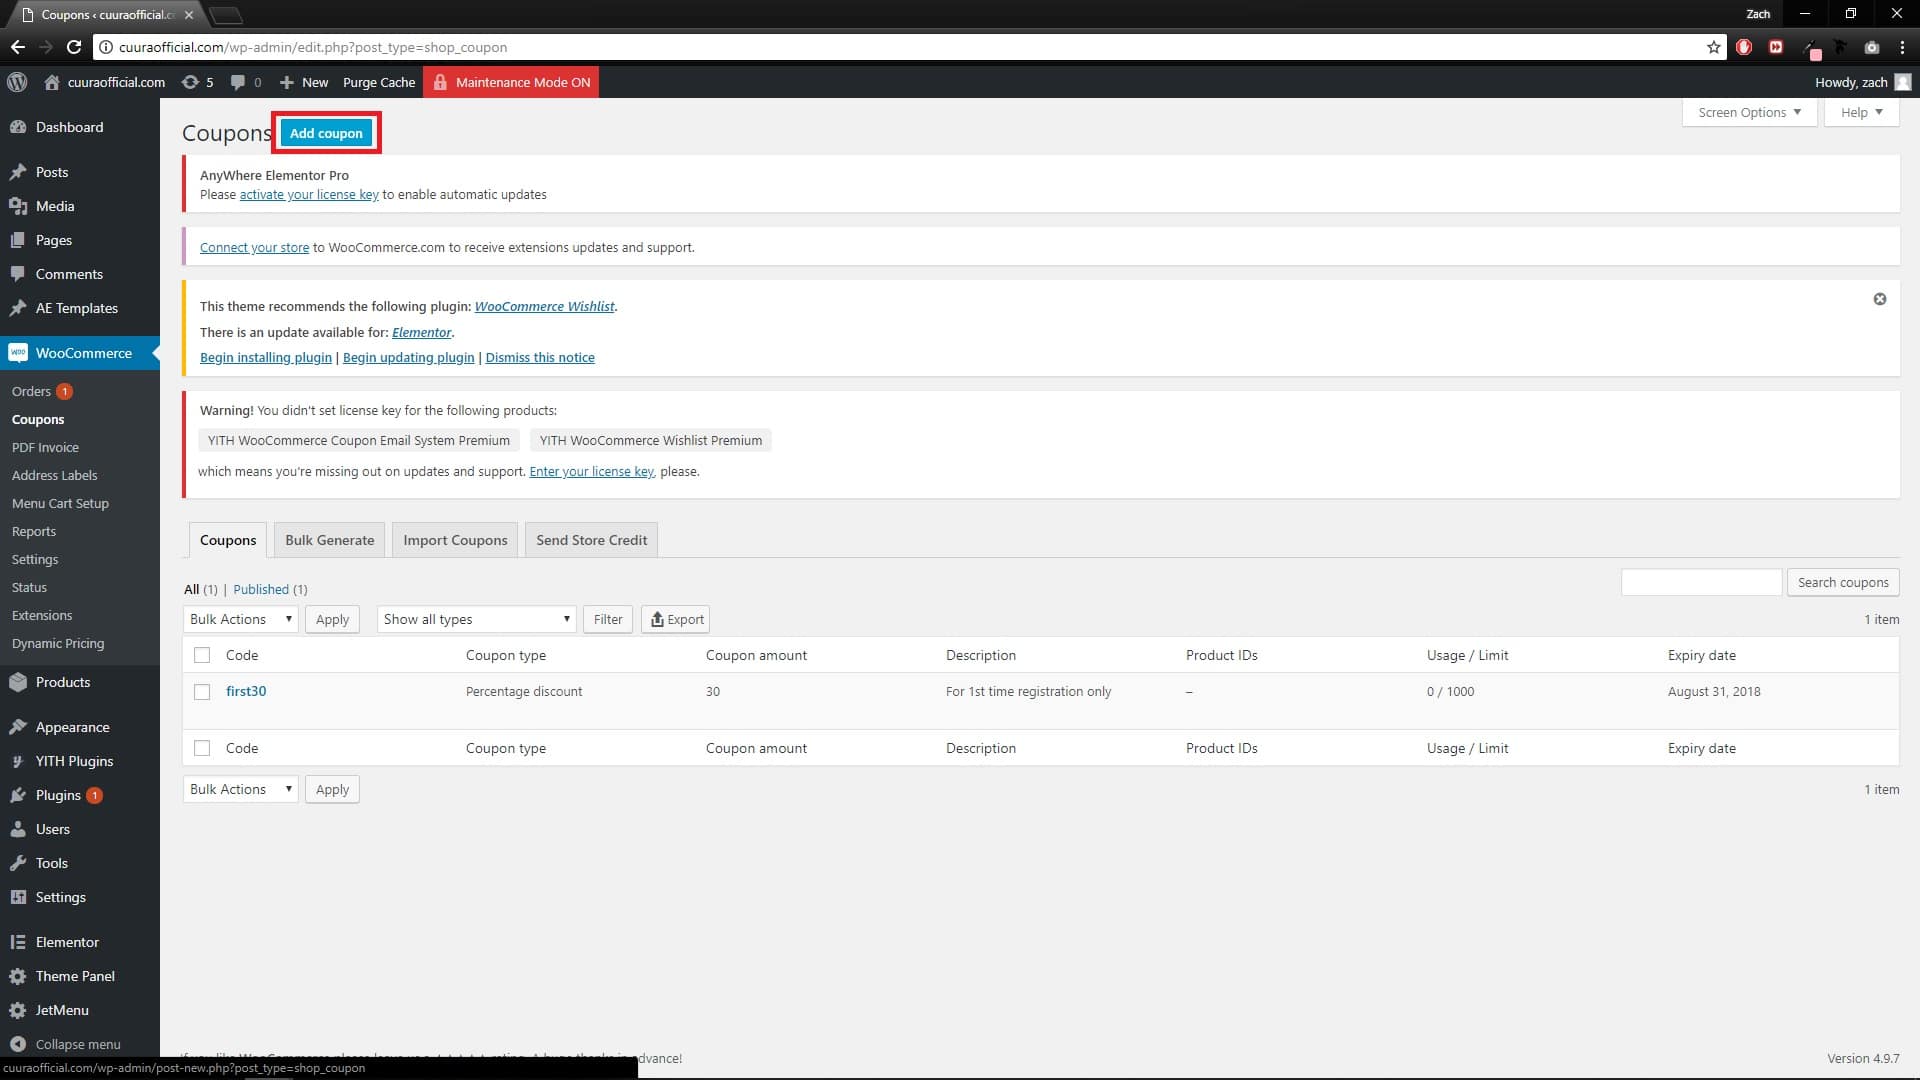The width and height of the screenshot is (1920, 1080).
Task: Open the bottom Bulk Actions dropdown
Action: pos(241,789)
